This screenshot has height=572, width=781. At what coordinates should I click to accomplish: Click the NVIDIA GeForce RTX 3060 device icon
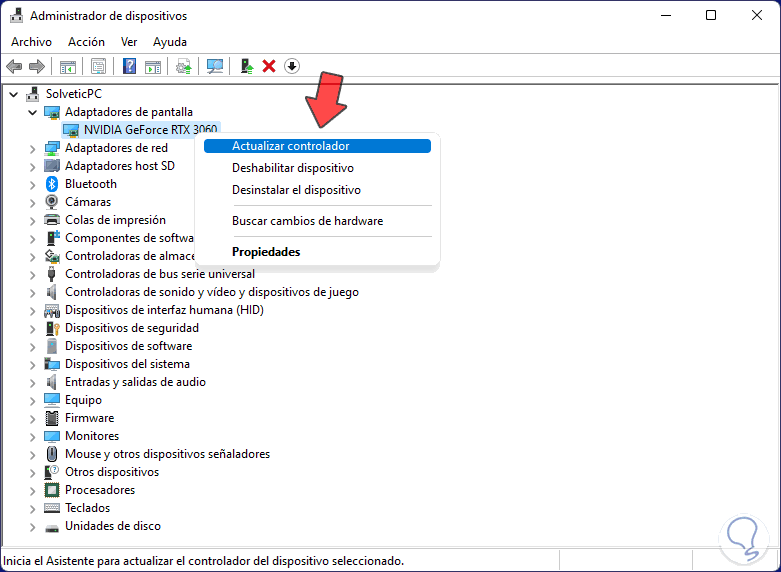pos(71,130)
